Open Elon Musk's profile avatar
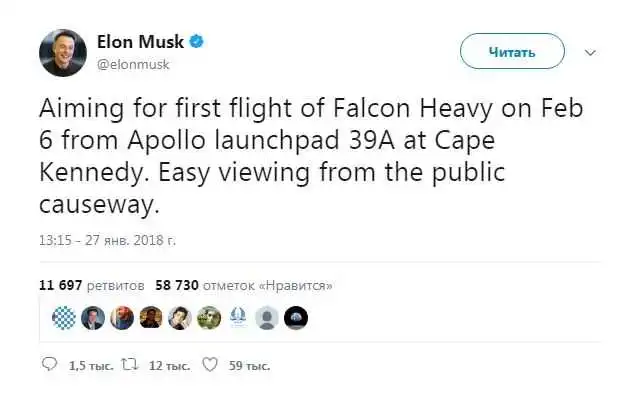 [x=62, y=50]
